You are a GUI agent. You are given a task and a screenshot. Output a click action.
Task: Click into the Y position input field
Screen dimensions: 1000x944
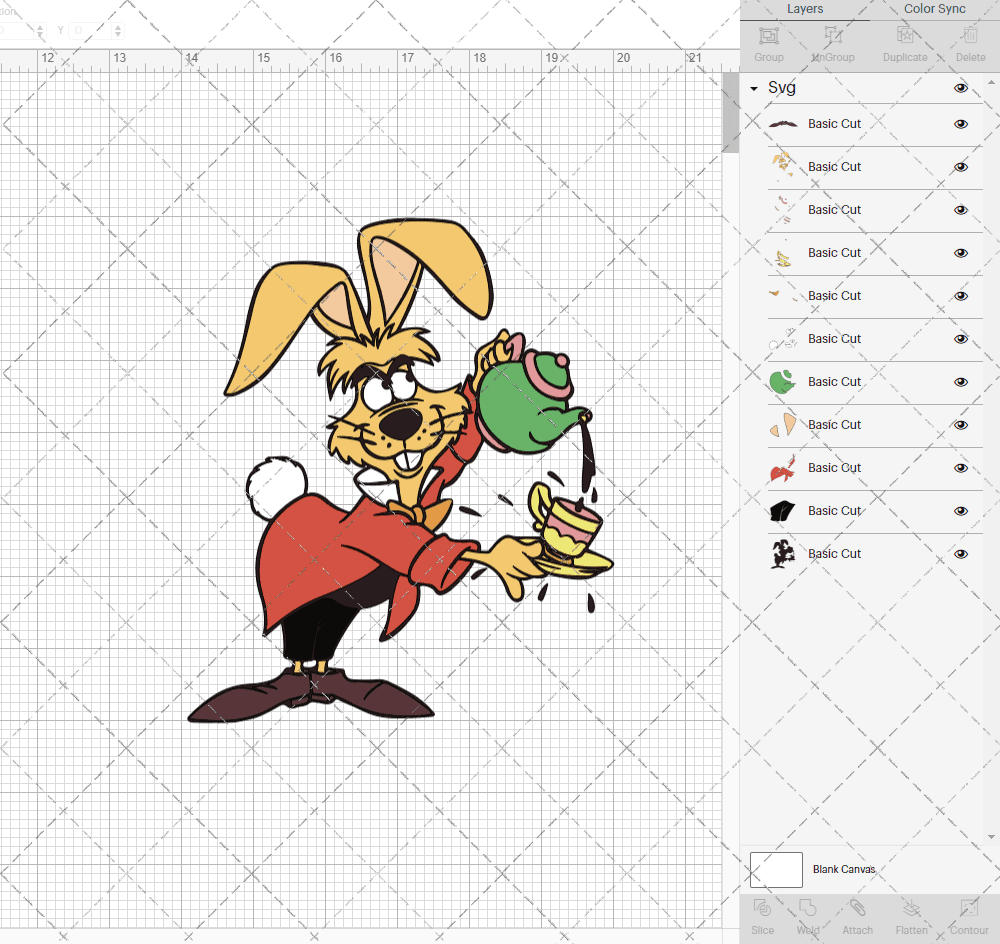tap(91, 30)
